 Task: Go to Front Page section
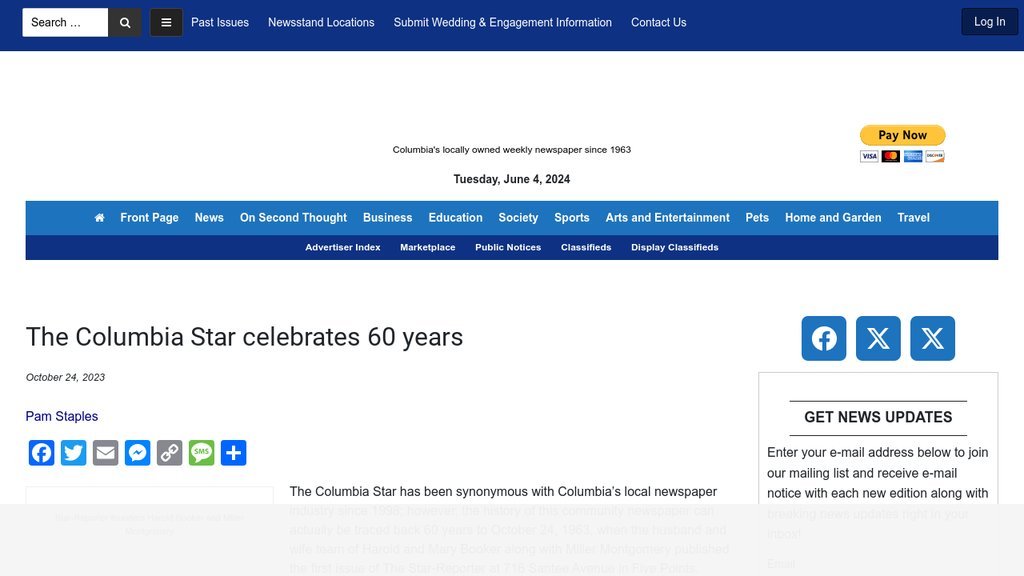[x=150, y=217]
